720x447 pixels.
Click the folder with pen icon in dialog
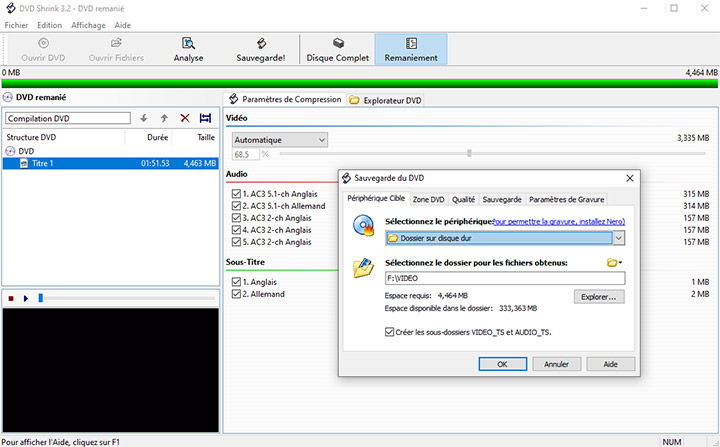pos(363,267)
